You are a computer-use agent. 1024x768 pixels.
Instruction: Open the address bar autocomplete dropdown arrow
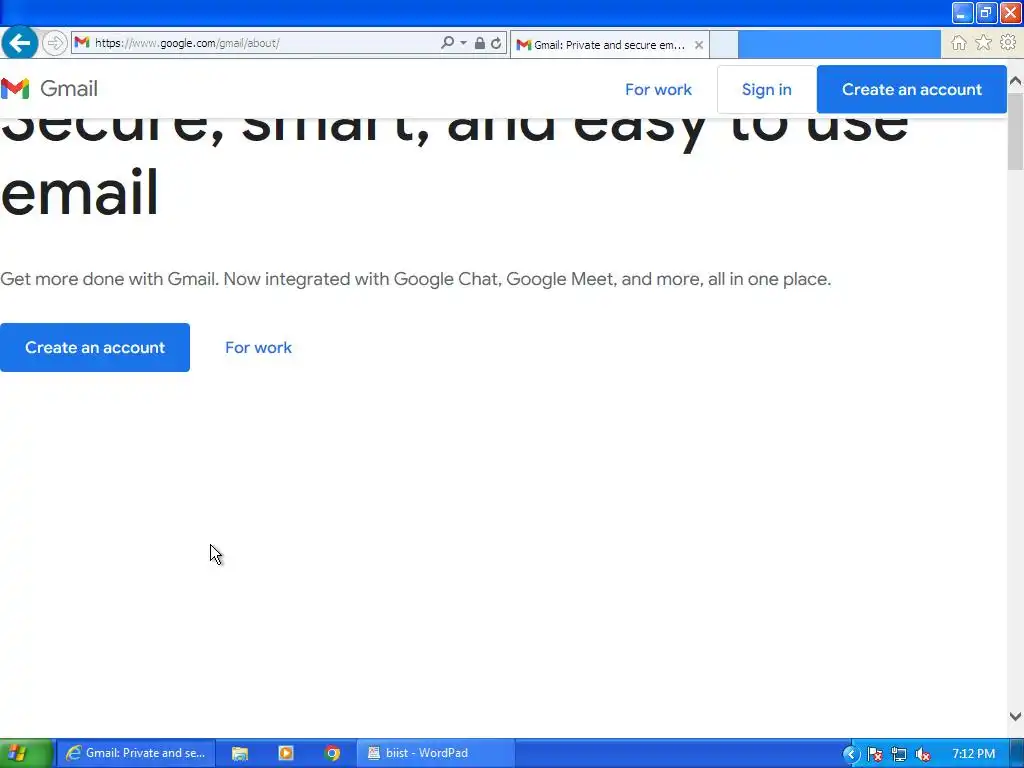point(464,42)
